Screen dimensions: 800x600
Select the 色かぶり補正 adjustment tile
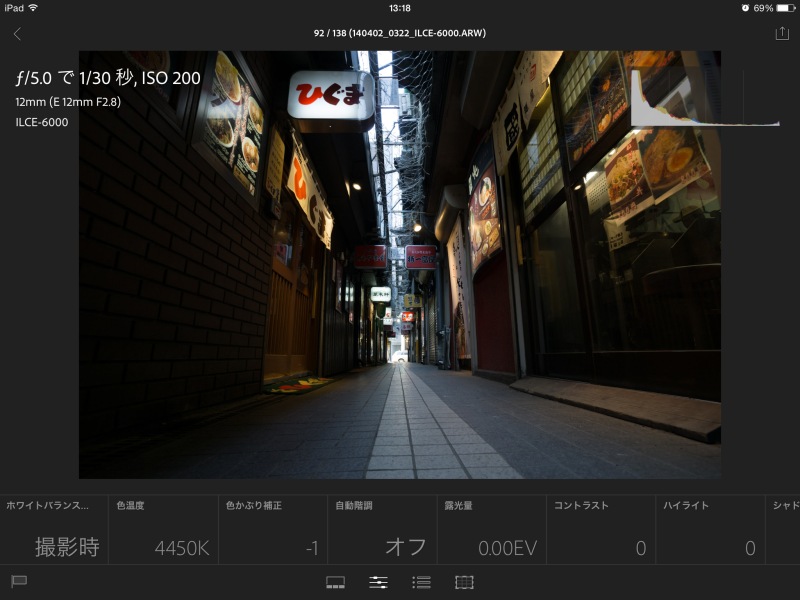[x=273, y=530]
